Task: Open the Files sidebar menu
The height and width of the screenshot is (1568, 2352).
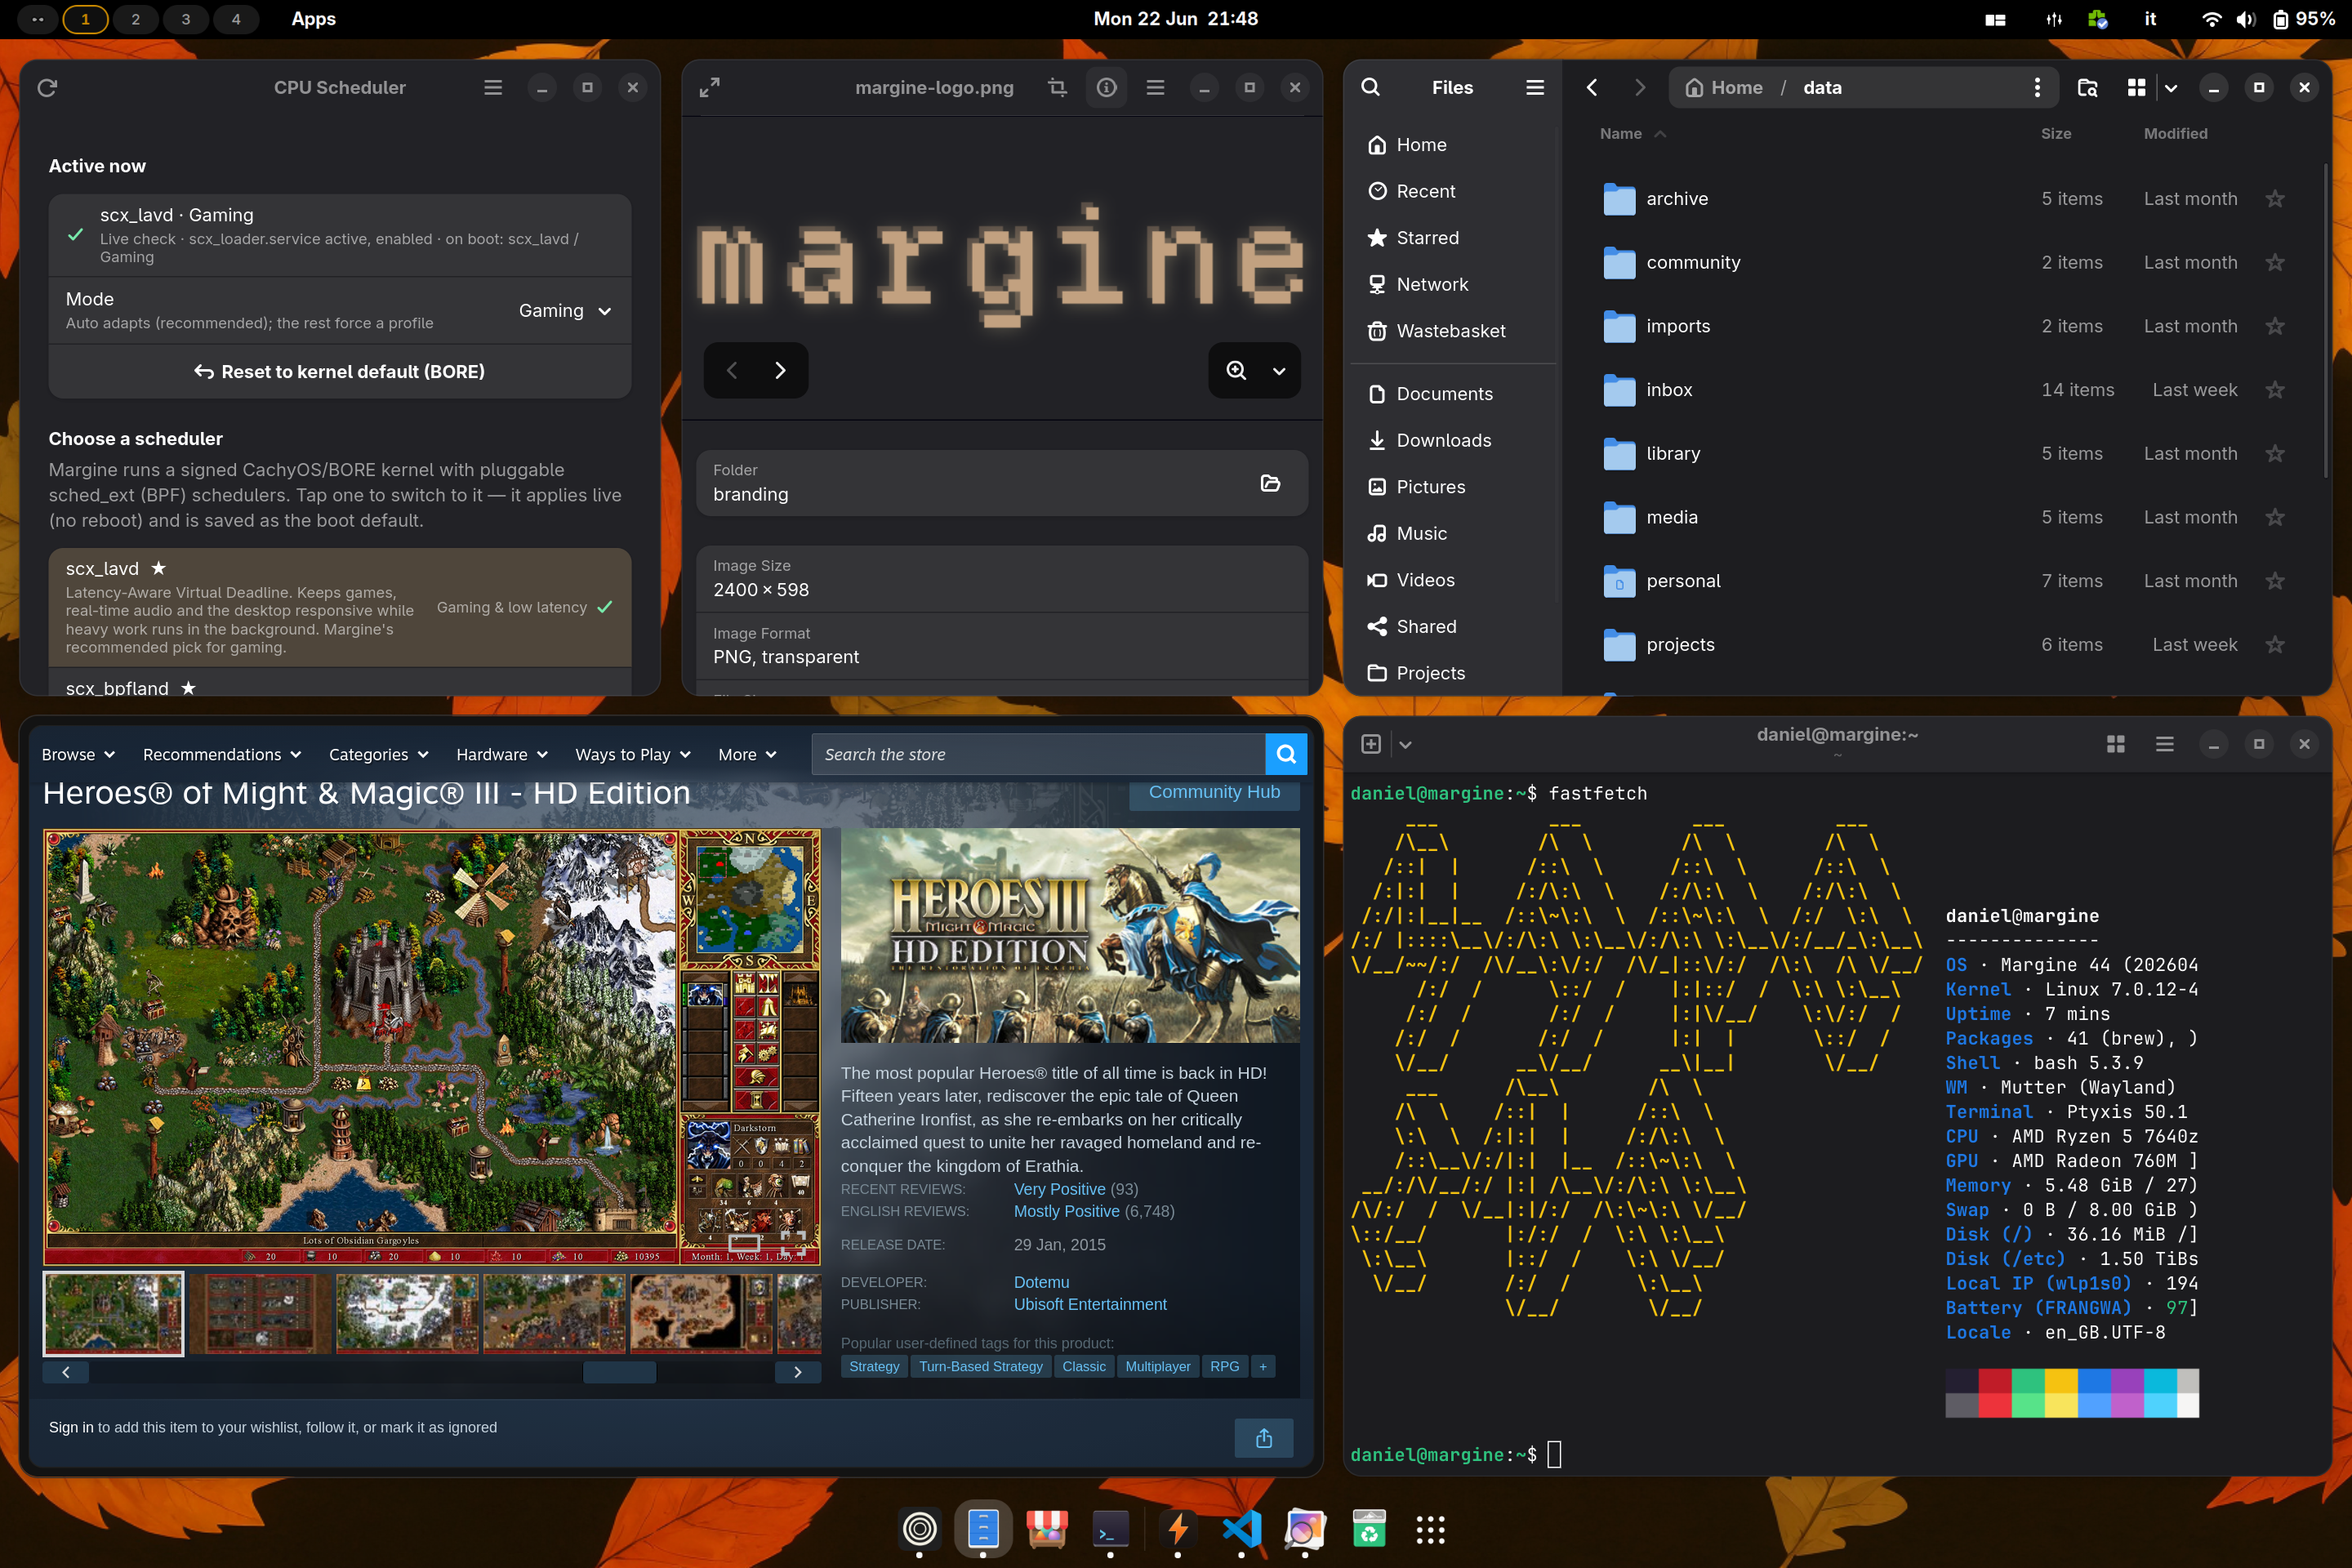Action: click(x=1535, y=88)
